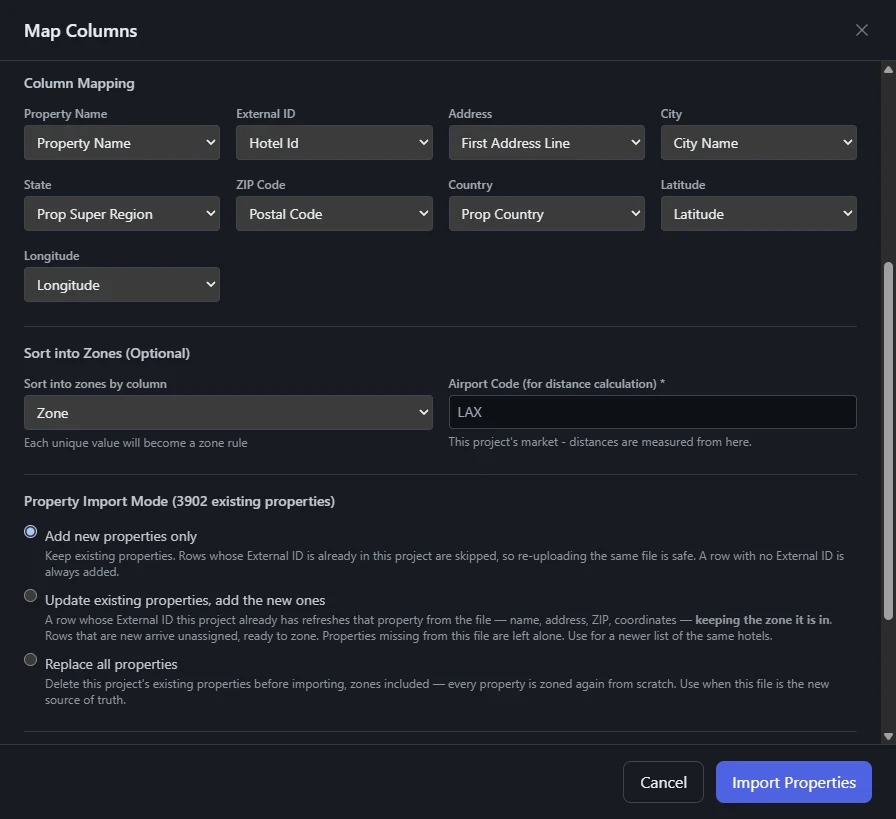Click the text 'This project's market - distances are measured from here.'
Image resolution: width=896 pixels, height=819 pixels.
(x=600, y=442)
